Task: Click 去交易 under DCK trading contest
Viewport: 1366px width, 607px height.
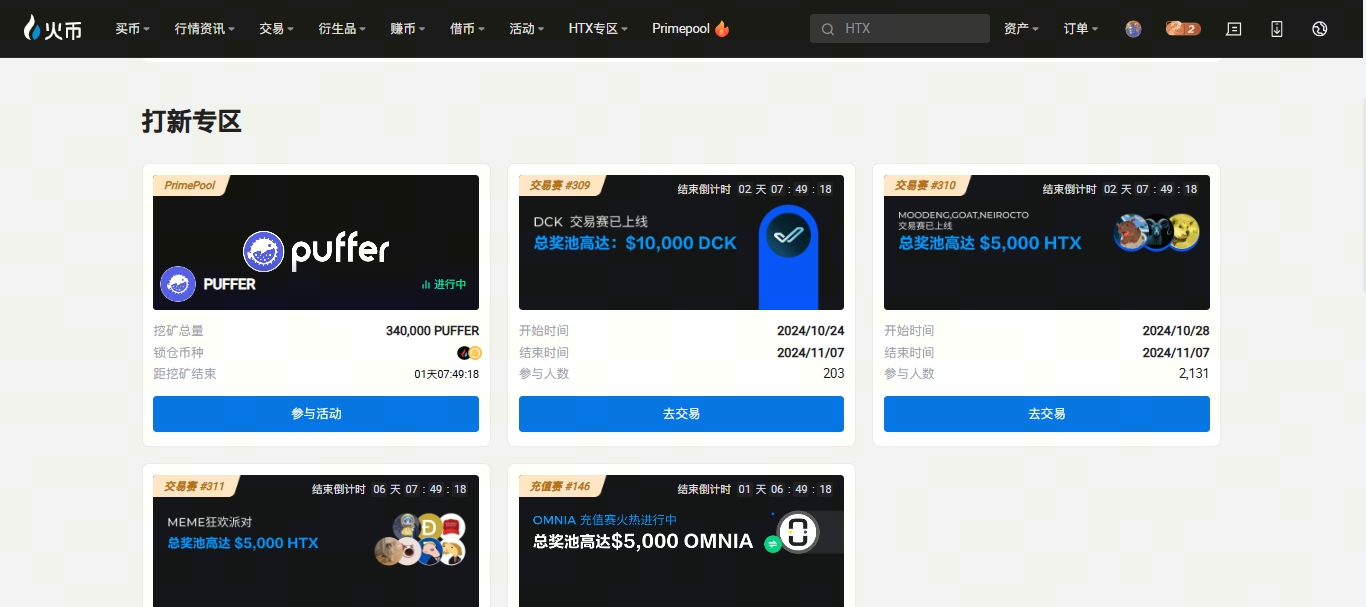Action: pyautogui.click(x=681, y=414)
